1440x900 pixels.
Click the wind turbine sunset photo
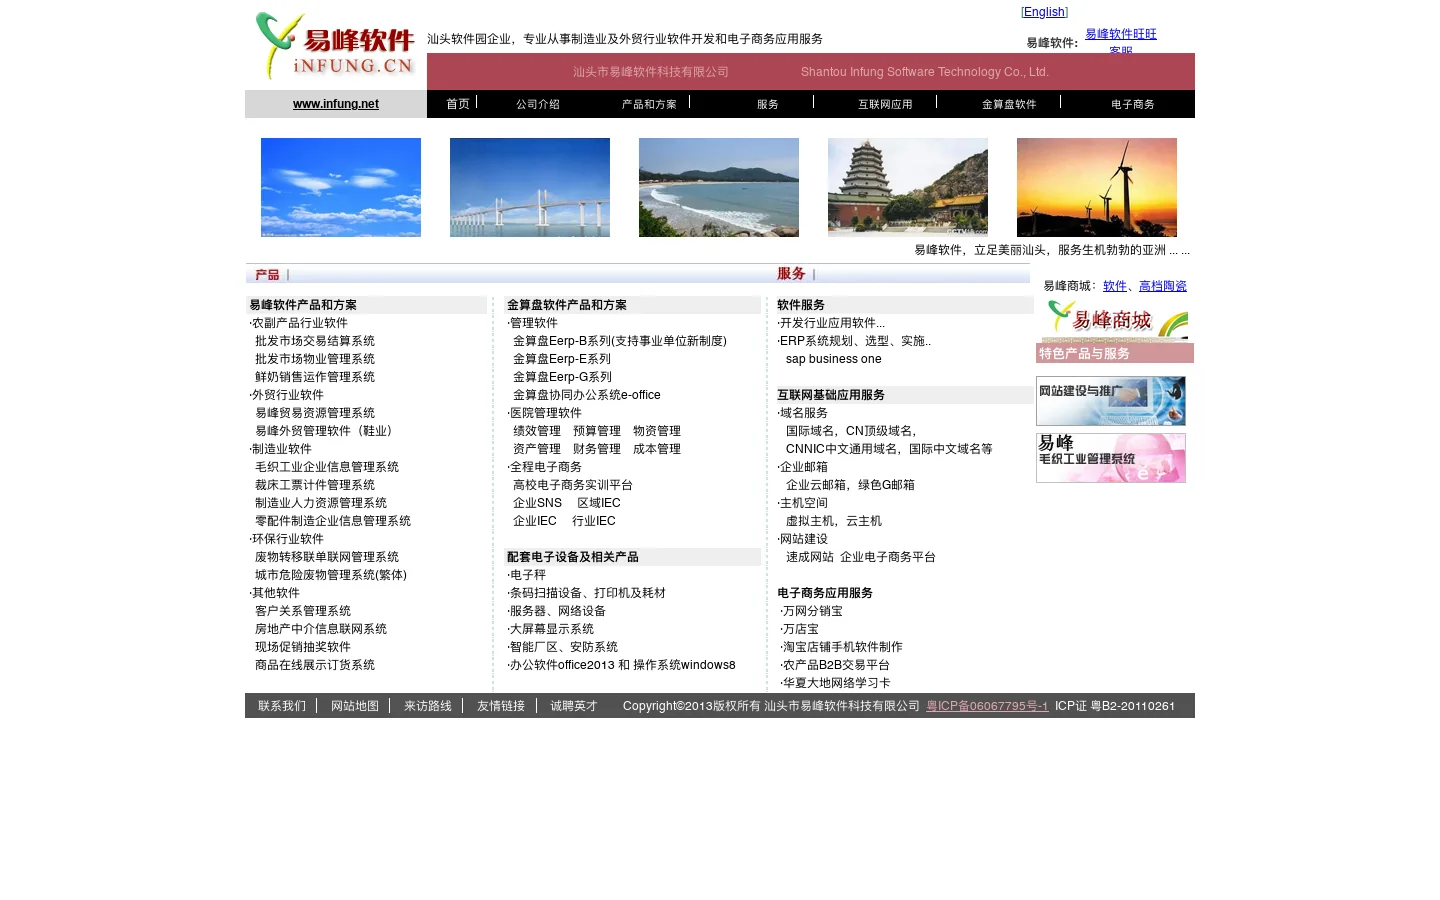pos(1097,187)
